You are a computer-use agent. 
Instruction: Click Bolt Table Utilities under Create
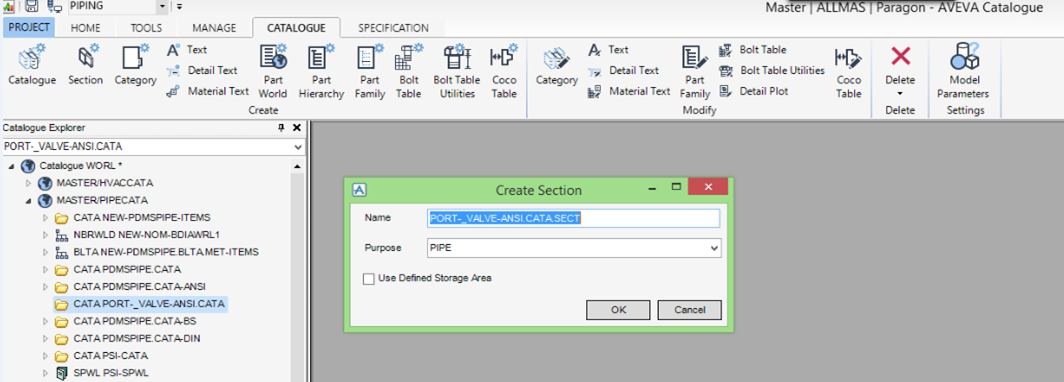click(457, 72)
